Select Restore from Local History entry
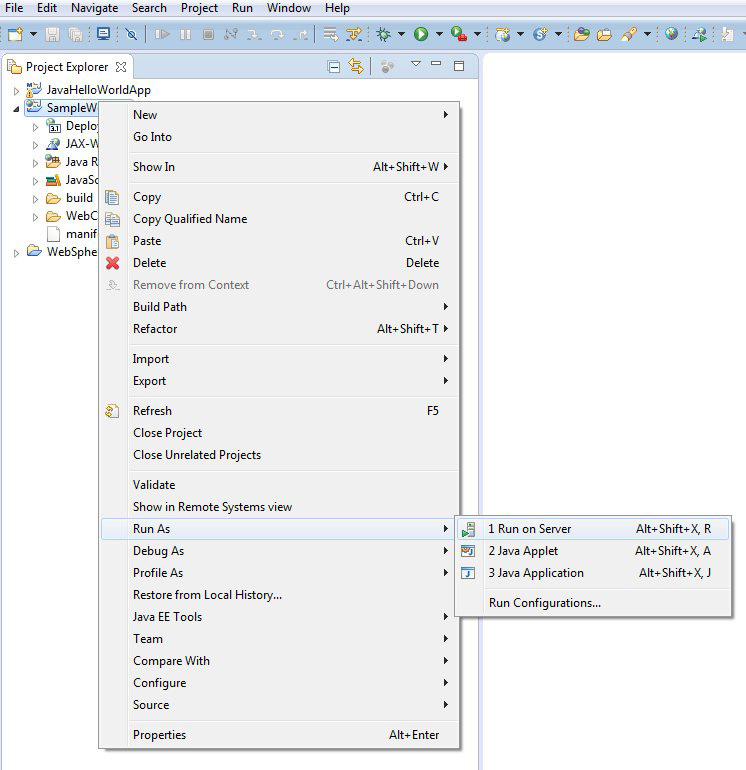Screen dimensions: 746x770 point(280,595)
